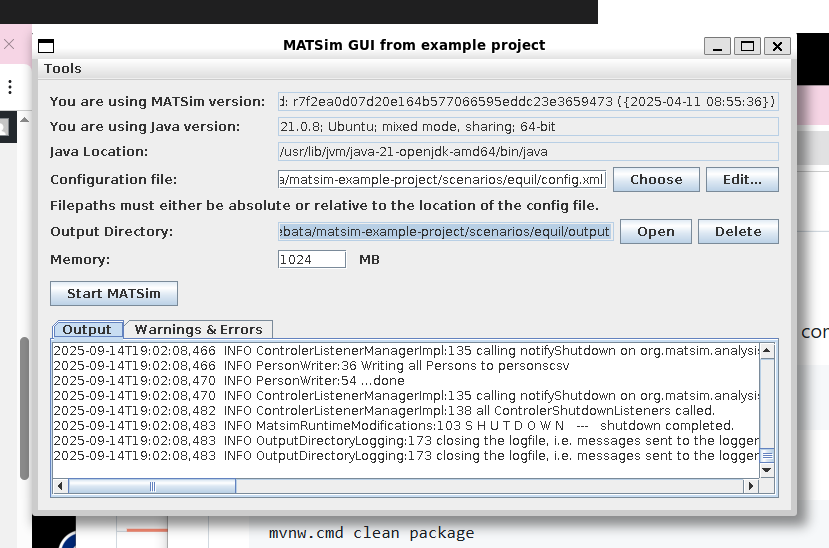This screenshot has height=548, width=829.
Task: Click Delete output directory button
Action: tap(738, 231)
